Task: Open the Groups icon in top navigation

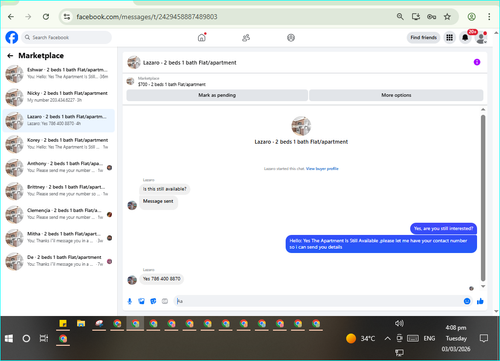Action: click(291, 38)
